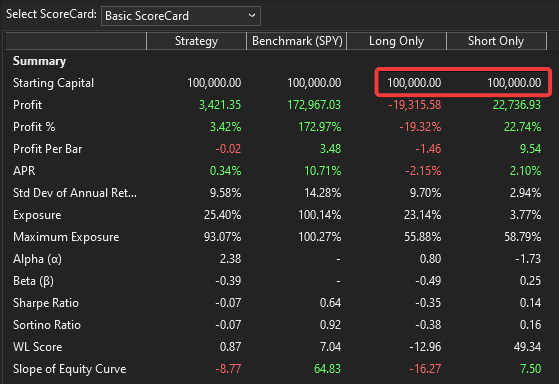The image size is (559, 384).
Task: Click Short Only Profit % value 22.74%
Action: [x=523, y=127]
